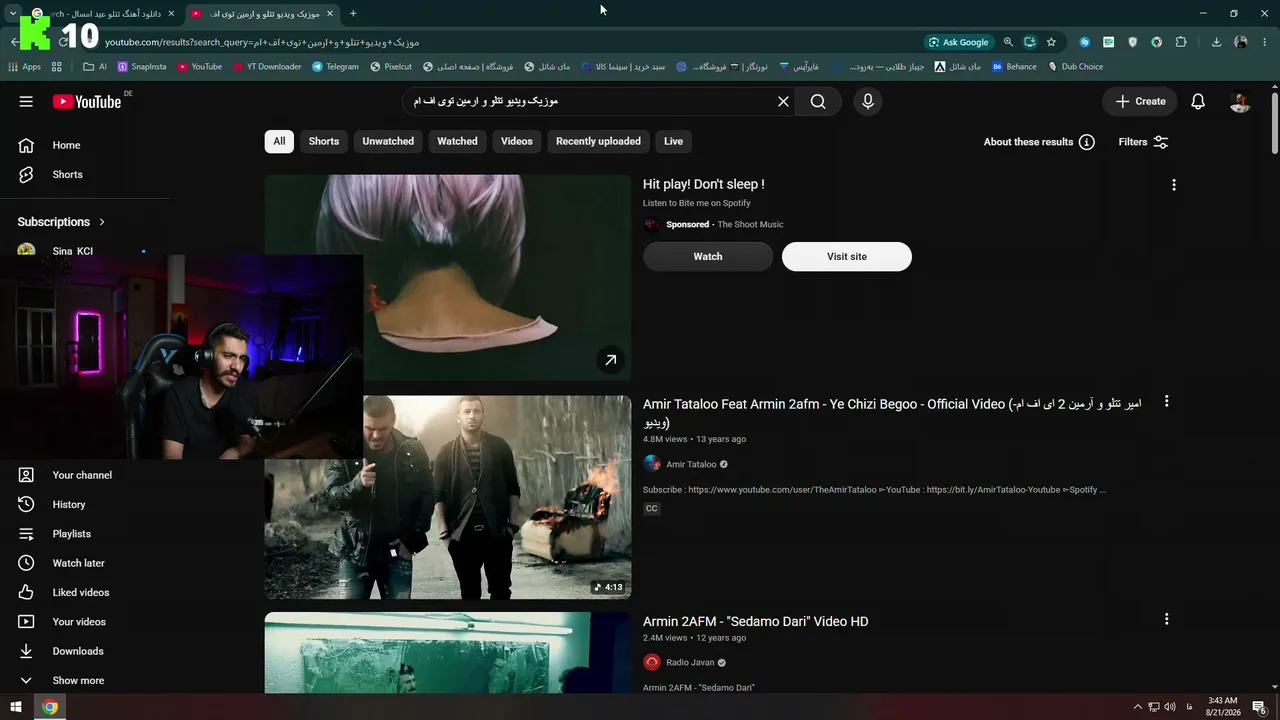Click the install app icon in address bar
This screenshot has height=720, width=1280.
point(1030,42)
